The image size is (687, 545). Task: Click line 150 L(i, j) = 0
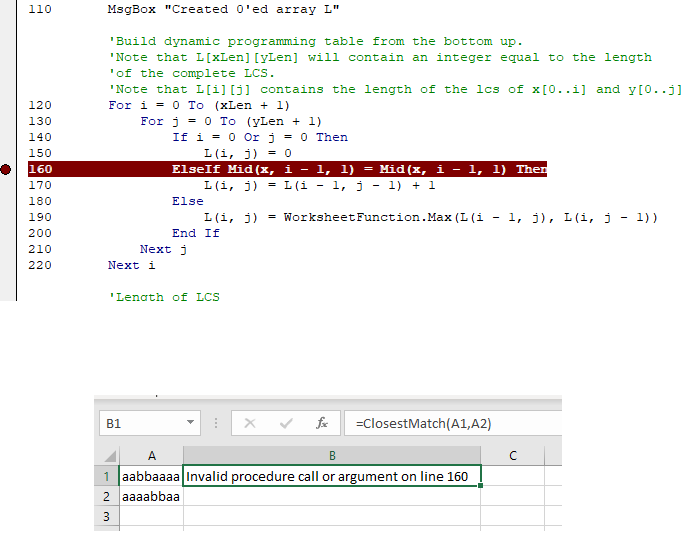248,153
